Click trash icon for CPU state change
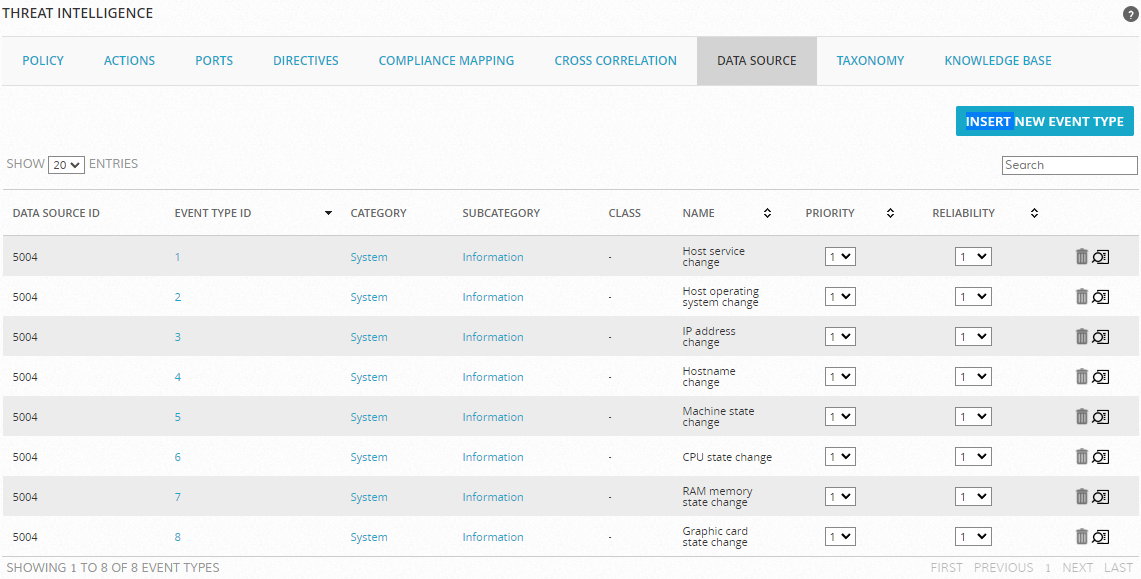 [x=1081, y=457]
